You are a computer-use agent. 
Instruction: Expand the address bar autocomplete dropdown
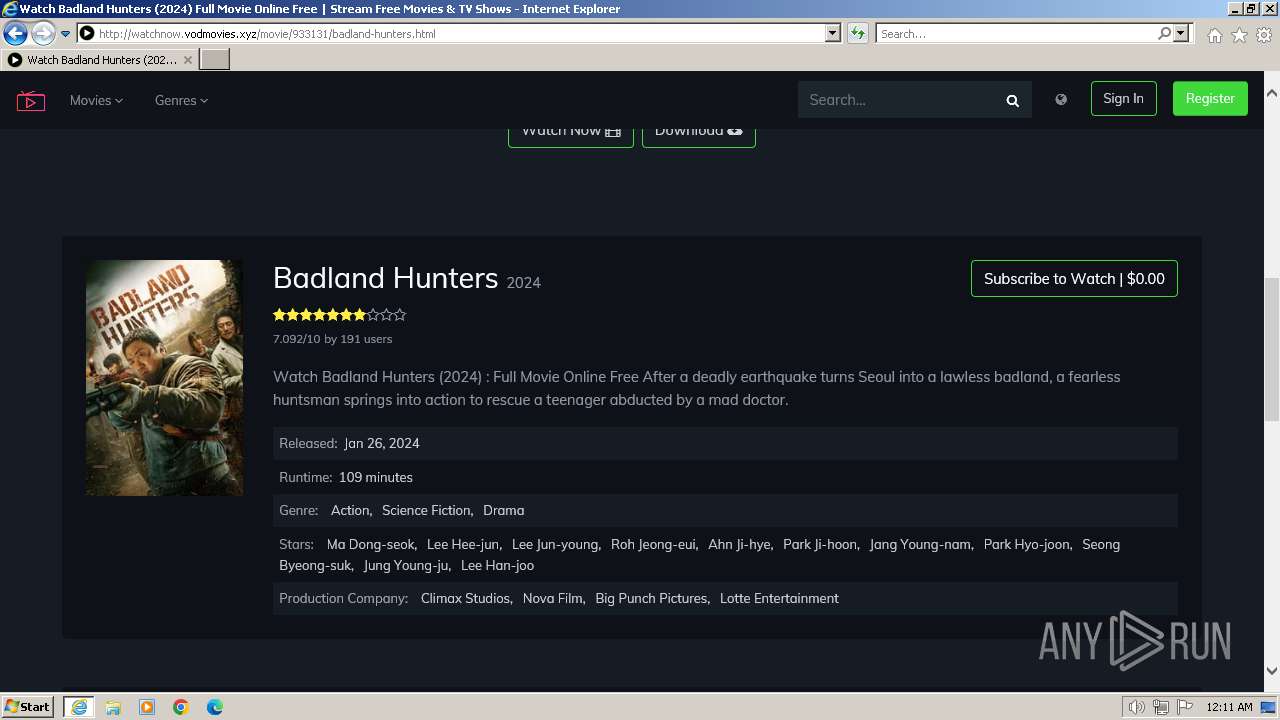pyautogui.click(x=832, y=33)
